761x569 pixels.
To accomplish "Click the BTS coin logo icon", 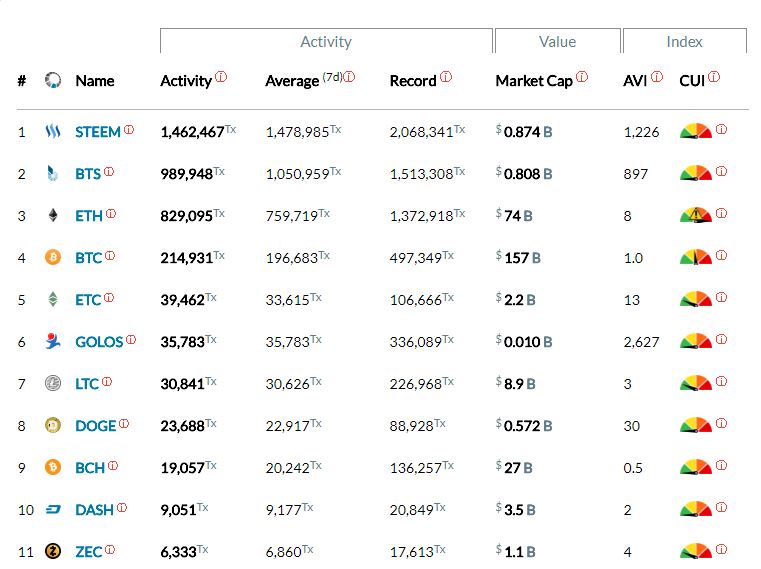I will point(52,173).
